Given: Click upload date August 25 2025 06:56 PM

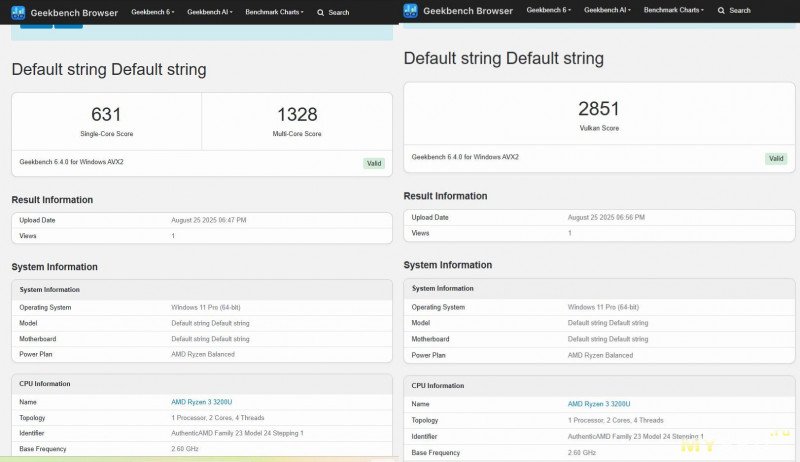Looking at the screenshot, I should tap(606, 218).
